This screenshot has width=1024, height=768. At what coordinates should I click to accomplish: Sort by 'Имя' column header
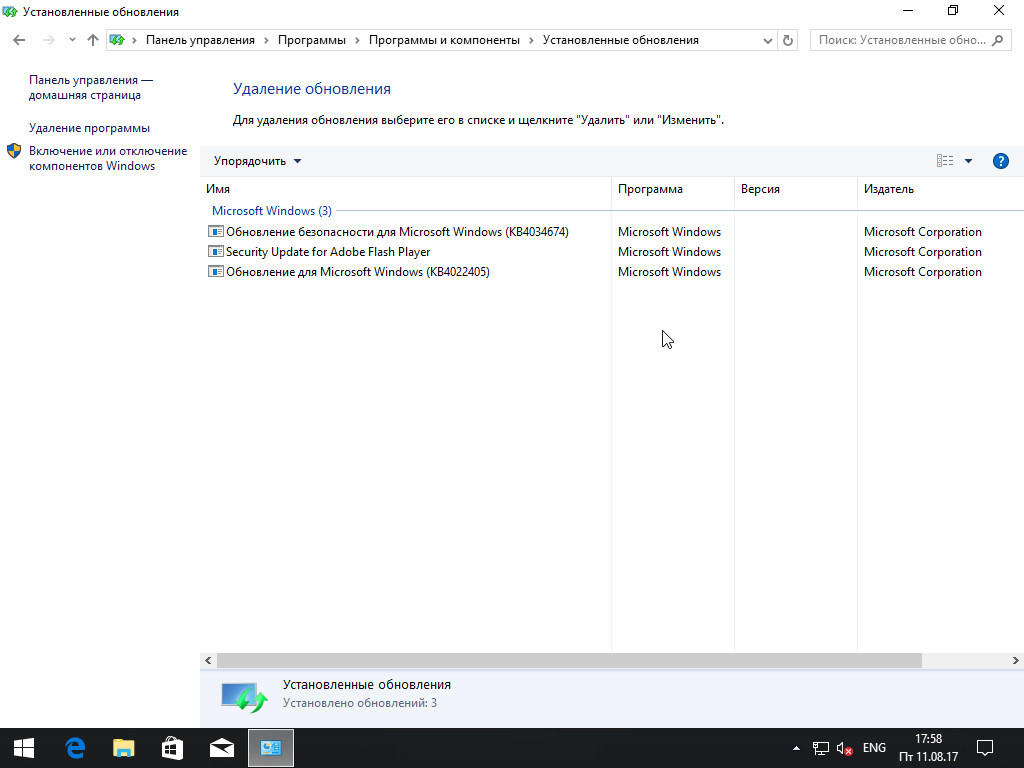(405, 189)
